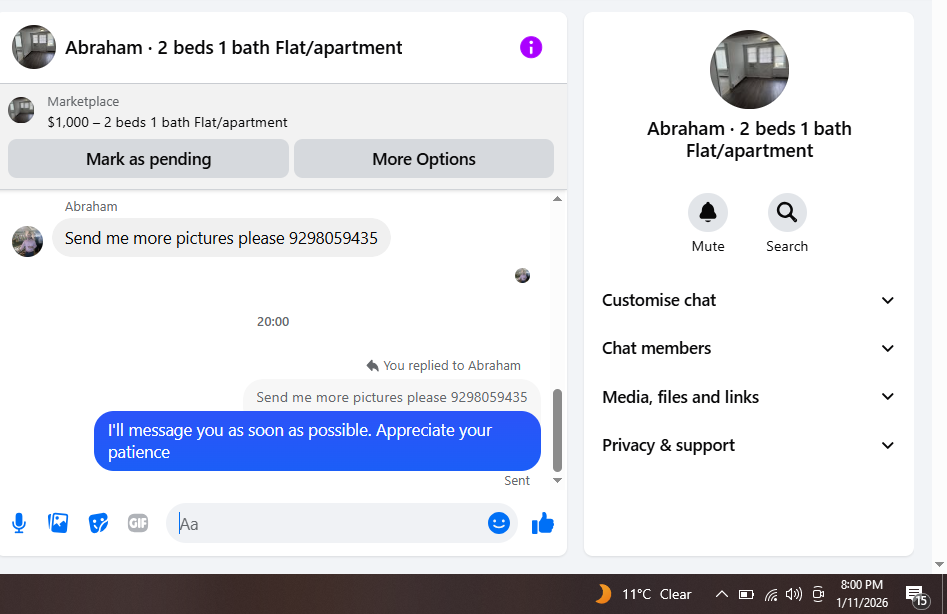Open the weather widget showing 11°C Clear
The height and width of the screenshot is (614, 947).
point(643,594)
